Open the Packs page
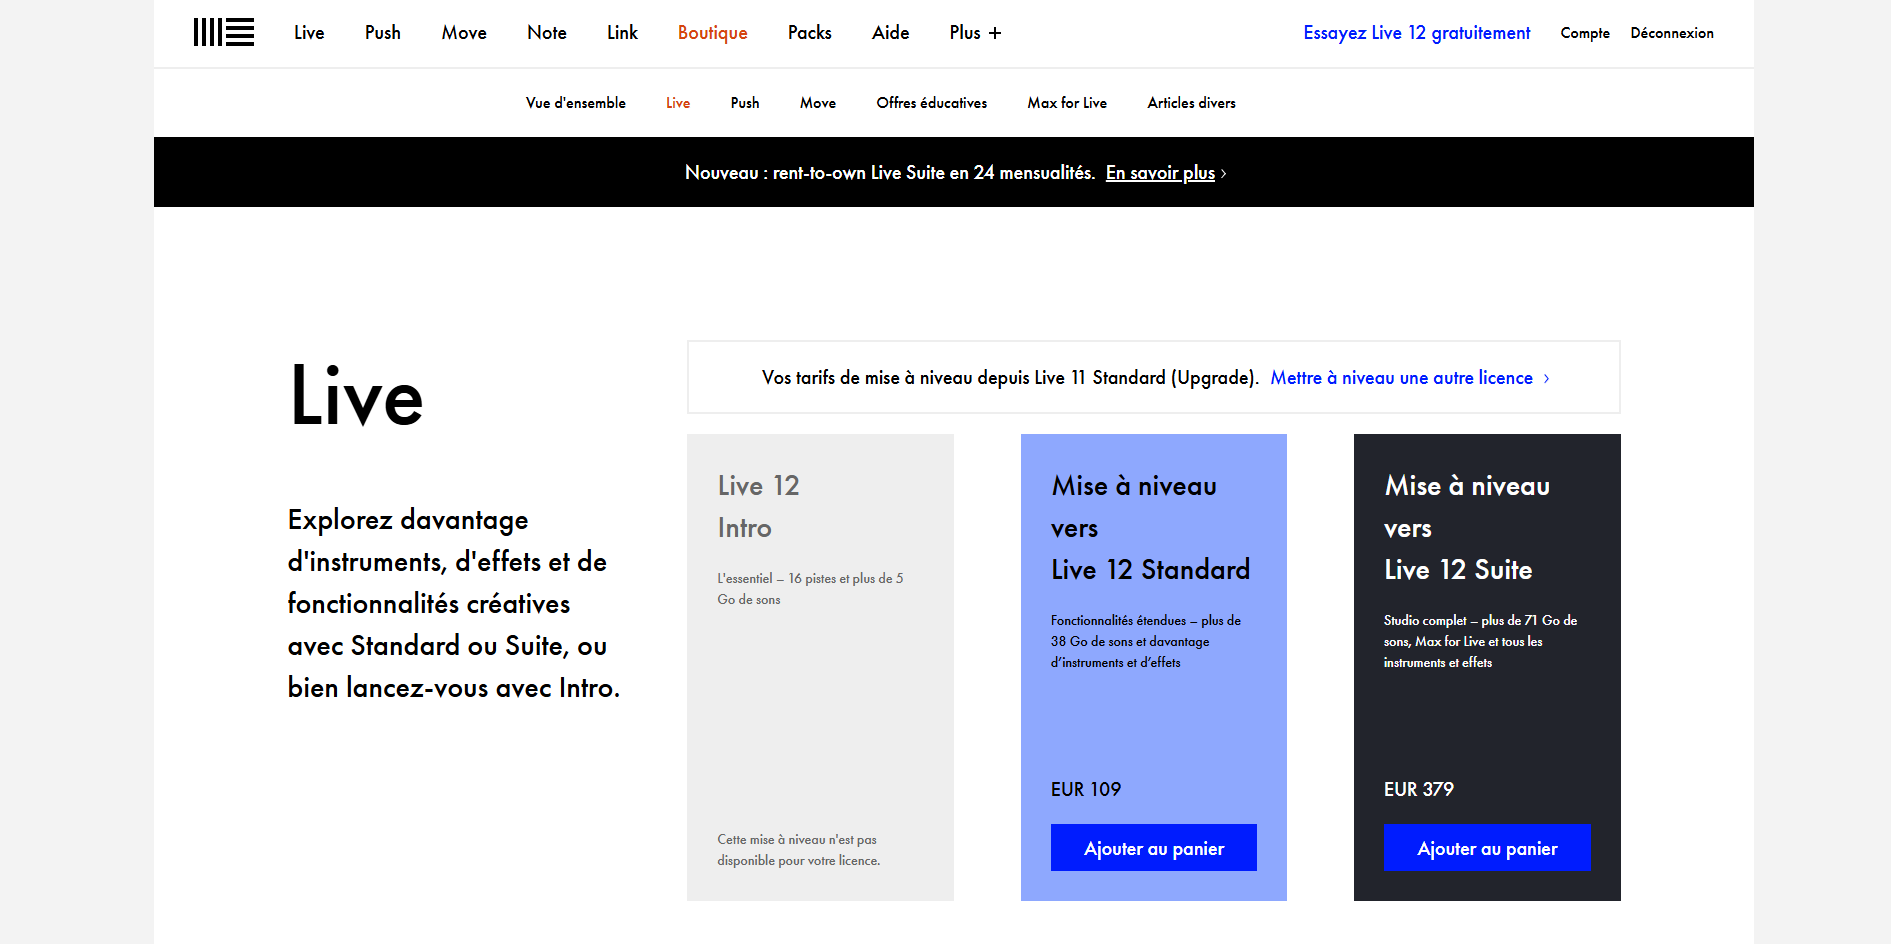 (810, 33)
